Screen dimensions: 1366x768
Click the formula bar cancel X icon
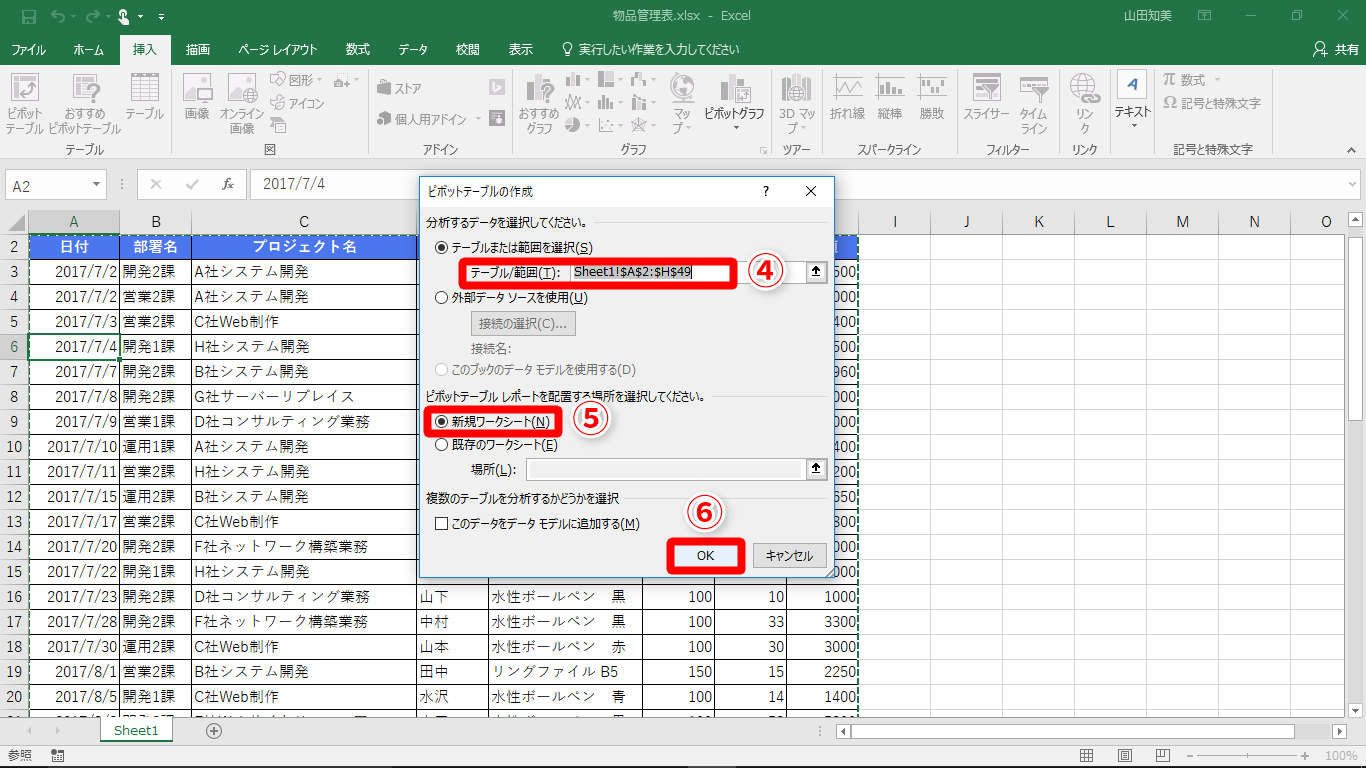click(x=157, y=184)
